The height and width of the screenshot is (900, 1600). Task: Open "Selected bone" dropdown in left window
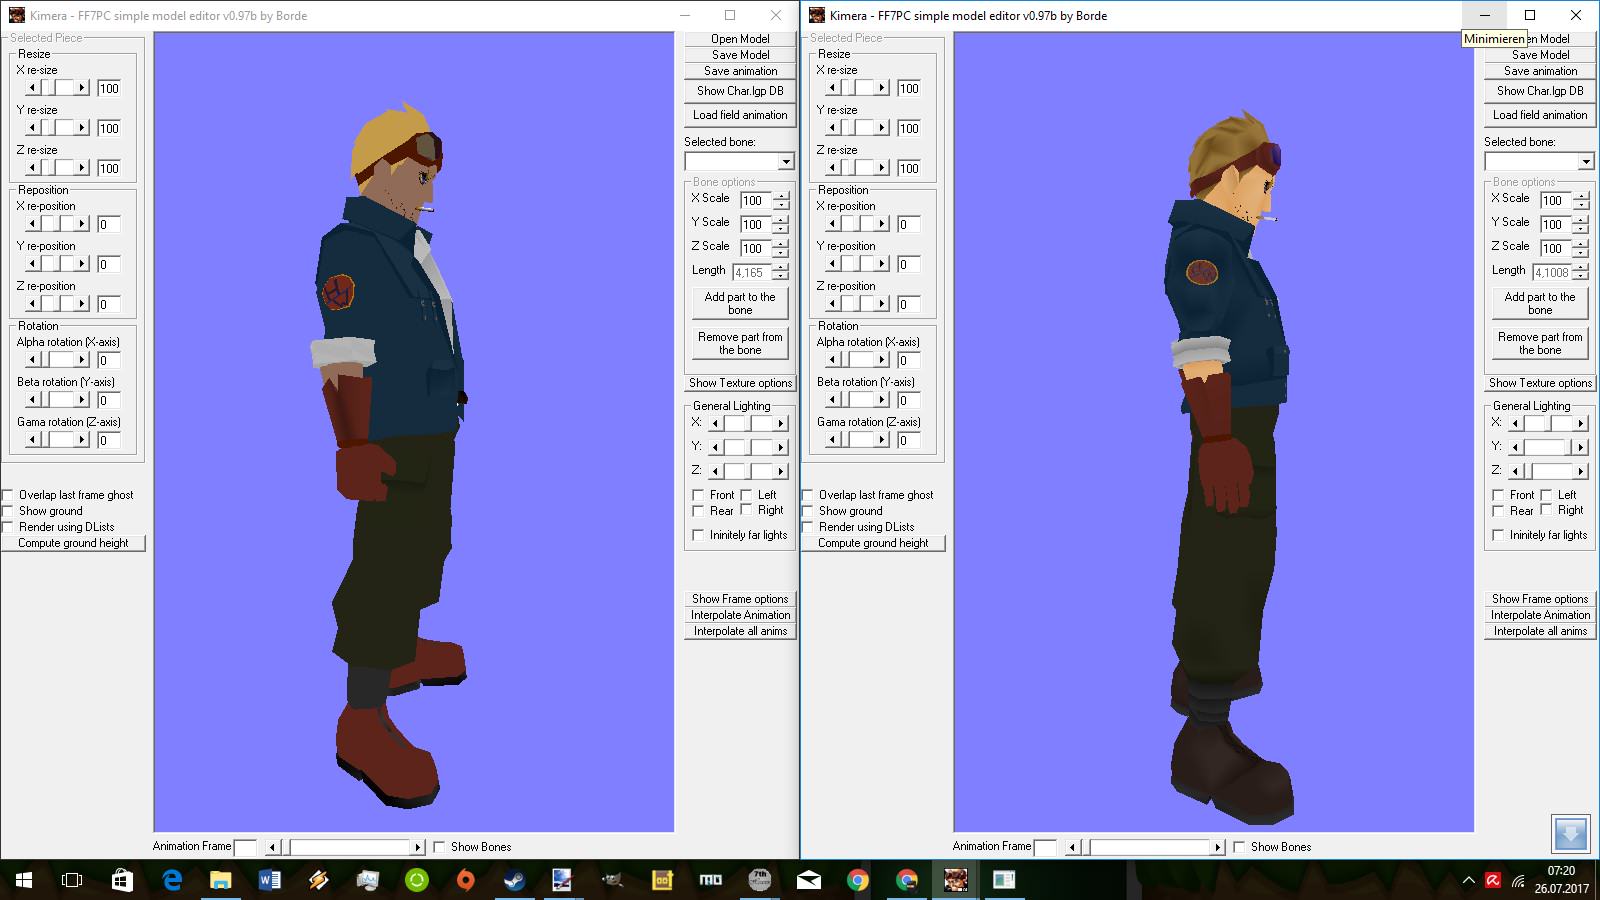click(x=786, y=162)
